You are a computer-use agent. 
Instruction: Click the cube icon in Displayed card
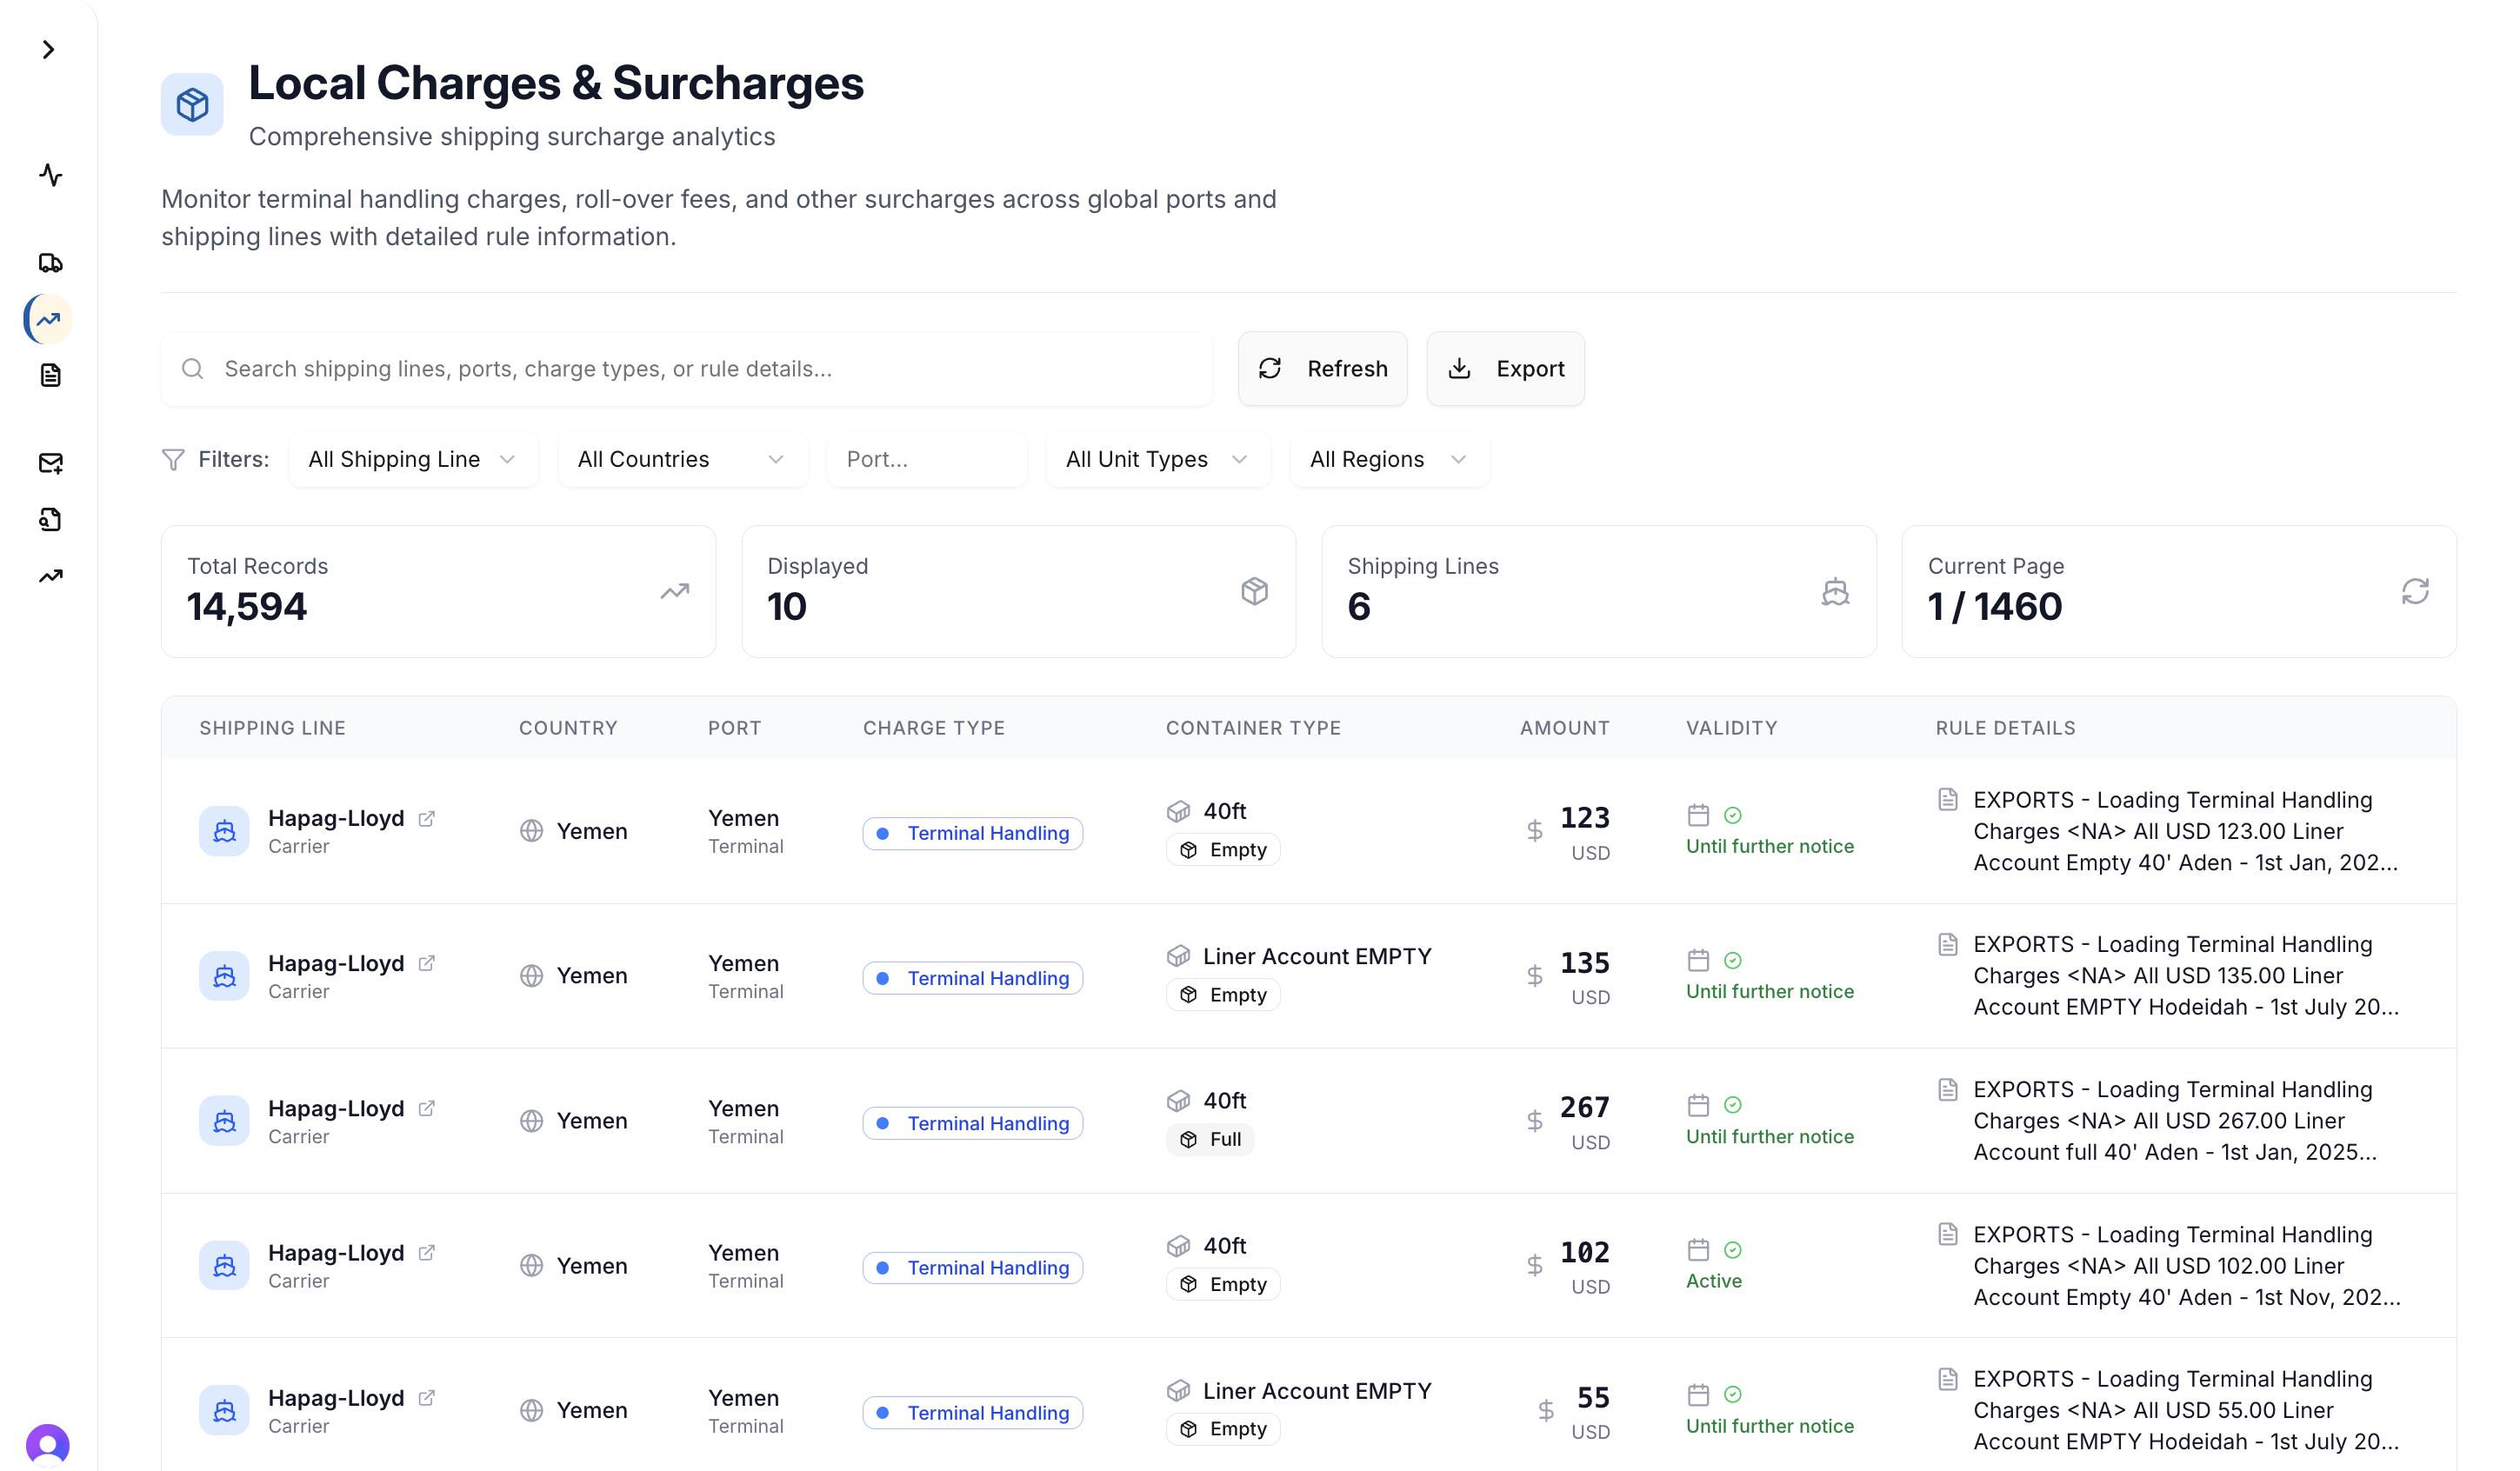1254,591
